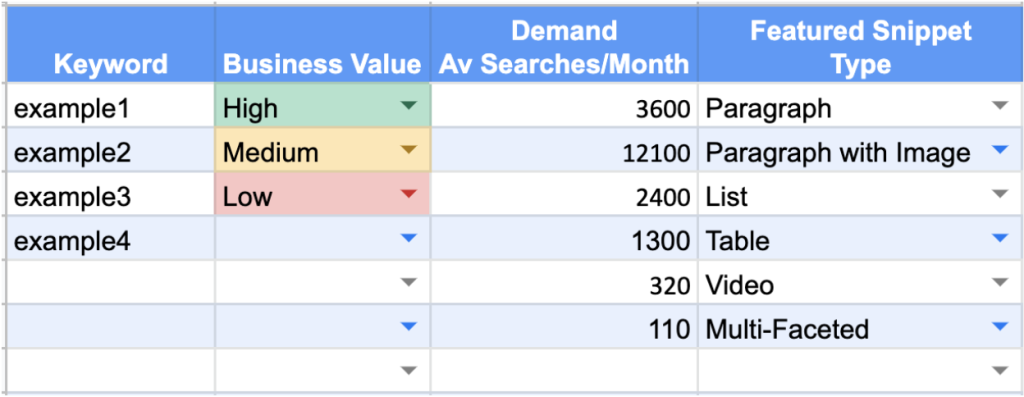The image size is (1024, 397).
Task: Expand the List snippet type dropdown
Action: 1000,193
